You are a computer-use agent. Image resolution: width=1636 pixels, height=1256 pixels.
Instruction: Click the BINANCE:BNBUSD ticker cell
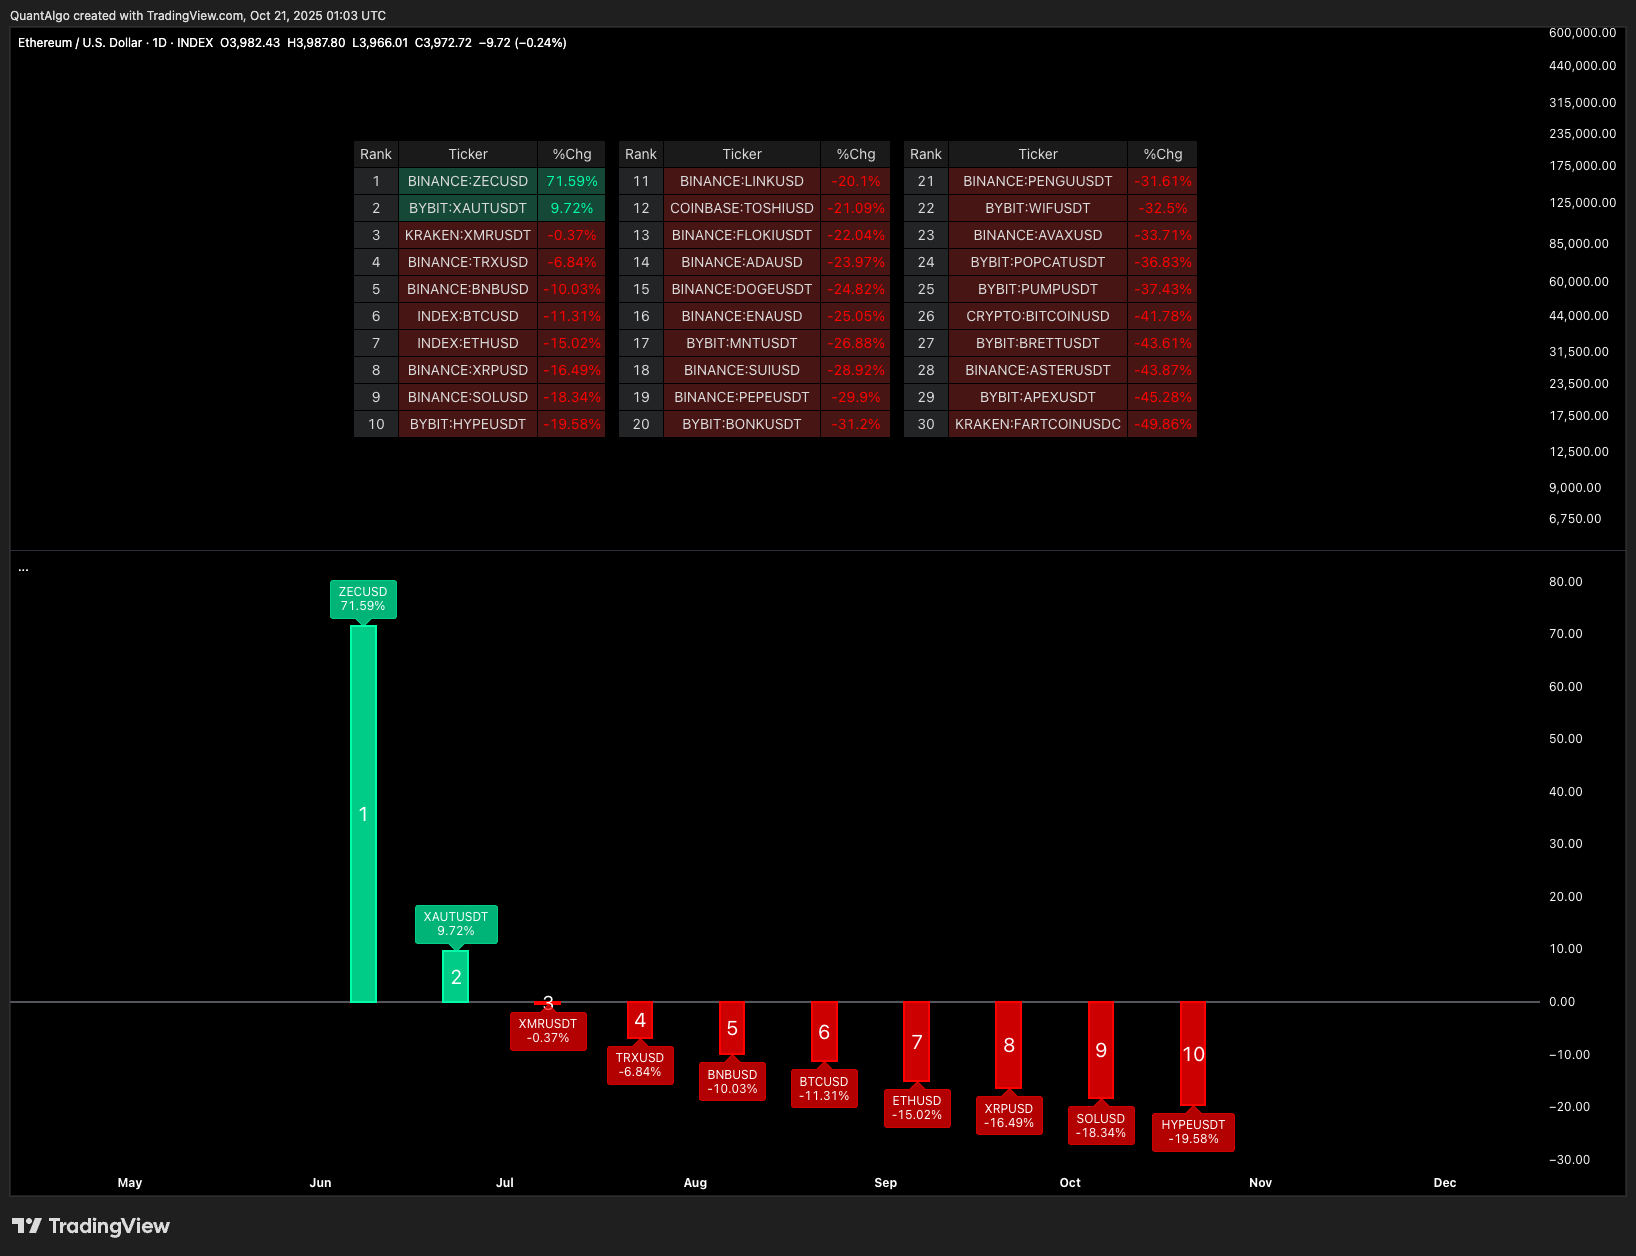(x=468, y=289)
